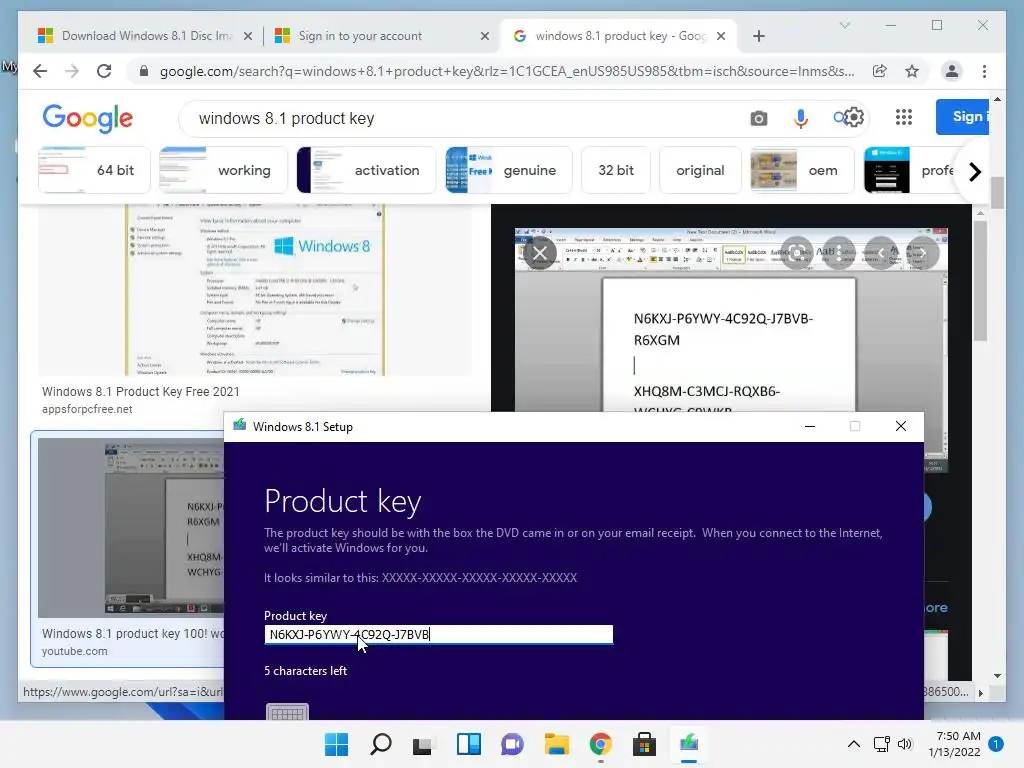Click the padlock icon in the address bar
The image size is (1024, 768).
click(144, 71)
